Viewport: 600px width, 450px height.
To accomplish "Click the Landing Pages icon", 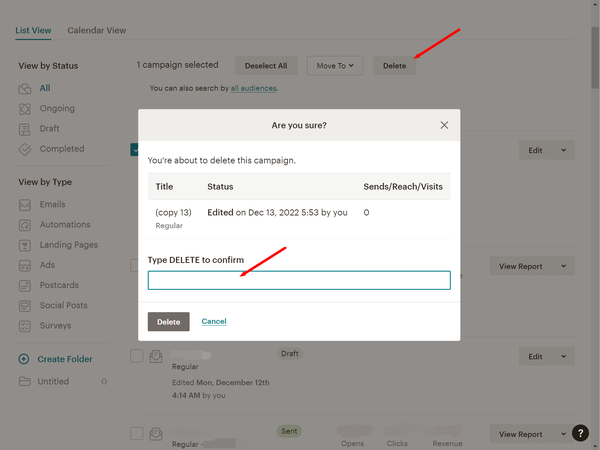I will [25, 245].
